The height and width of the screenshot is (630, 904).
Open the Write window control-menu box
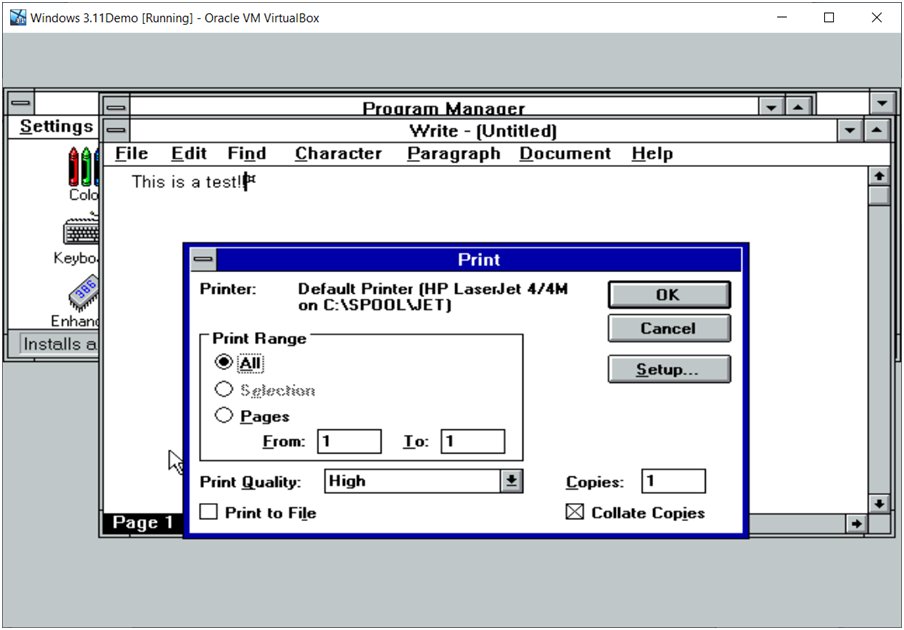point(116,130)
